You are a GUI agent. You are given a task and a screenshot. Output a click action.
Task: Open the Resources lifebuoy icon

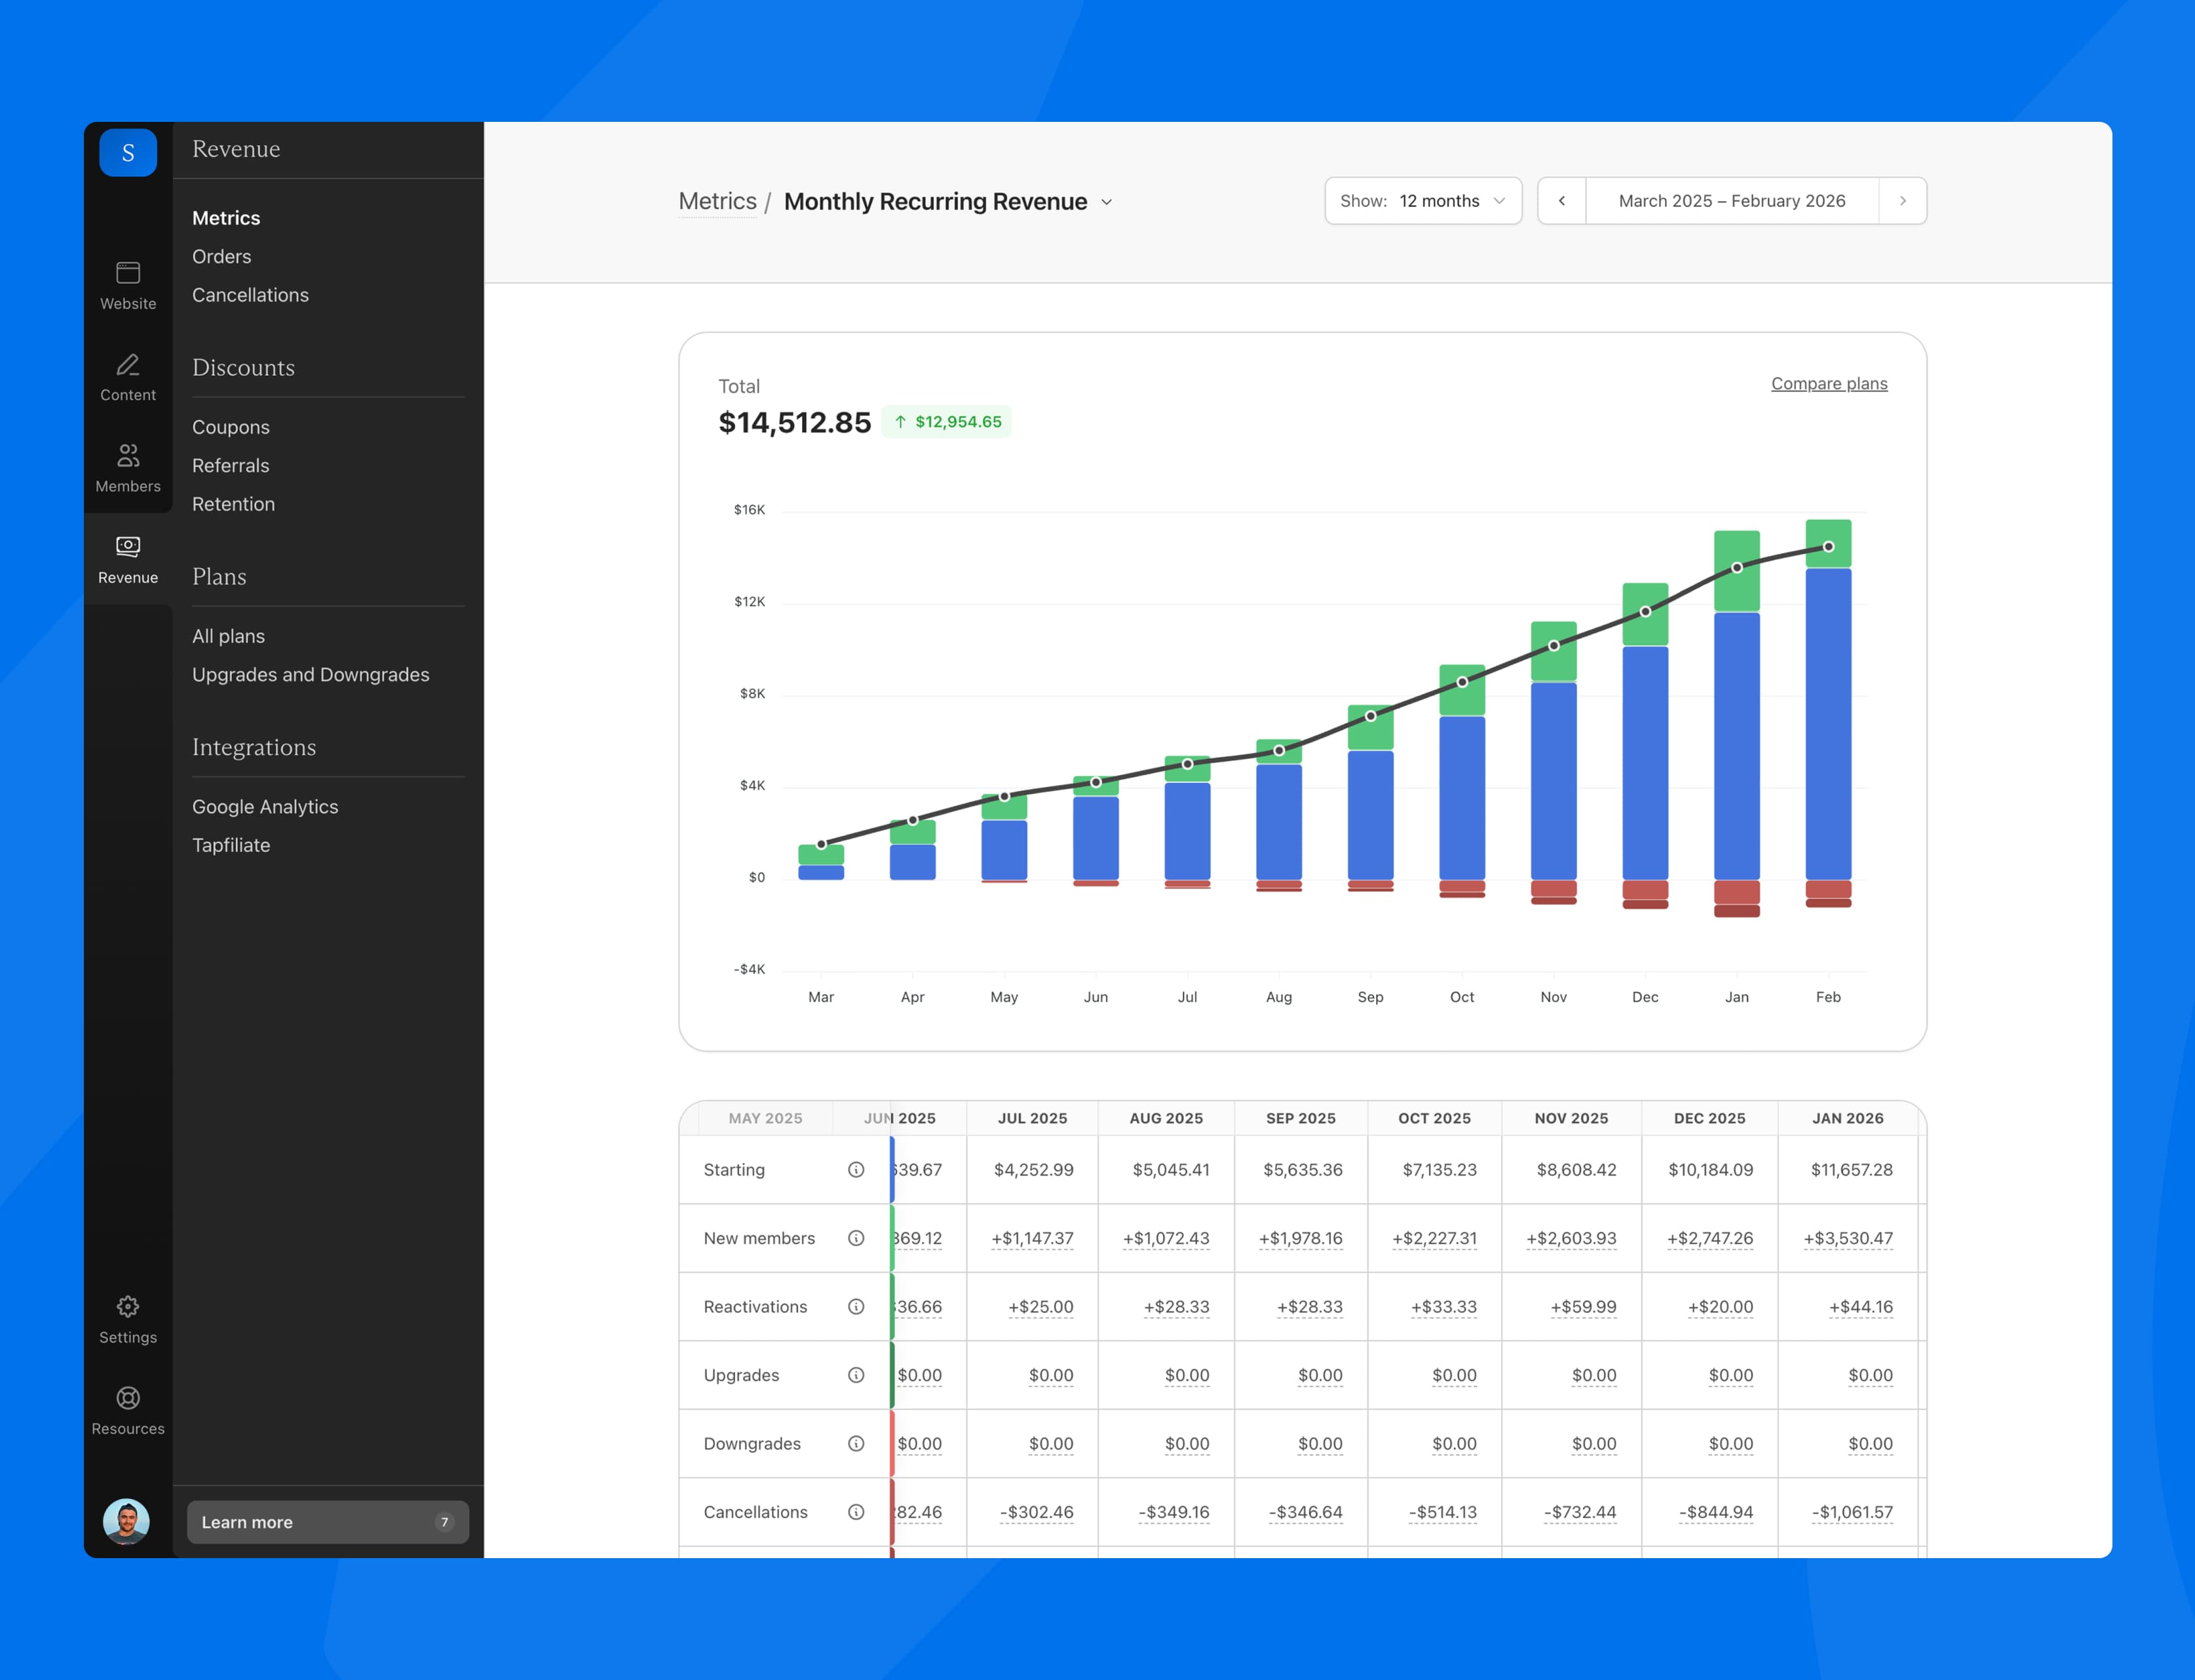[128, 1398]
